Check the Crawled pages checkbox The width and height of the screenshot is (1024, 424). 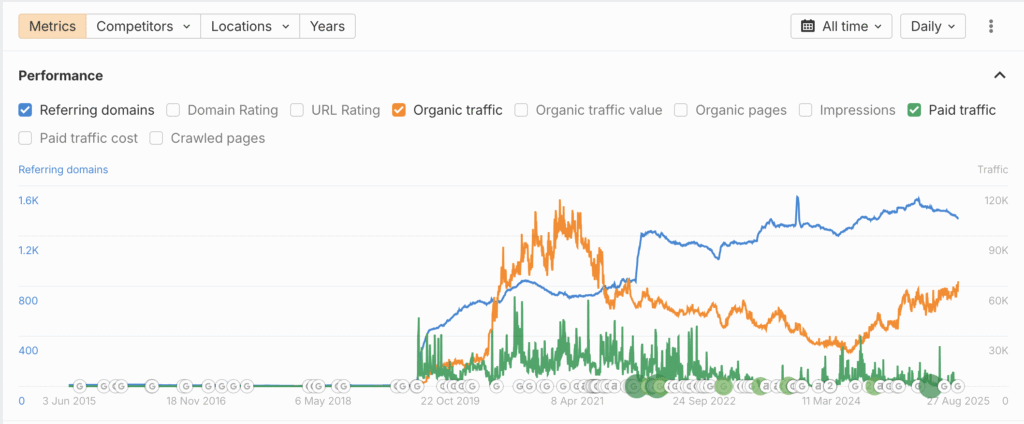pyautogui.click(x=157, y=138)
